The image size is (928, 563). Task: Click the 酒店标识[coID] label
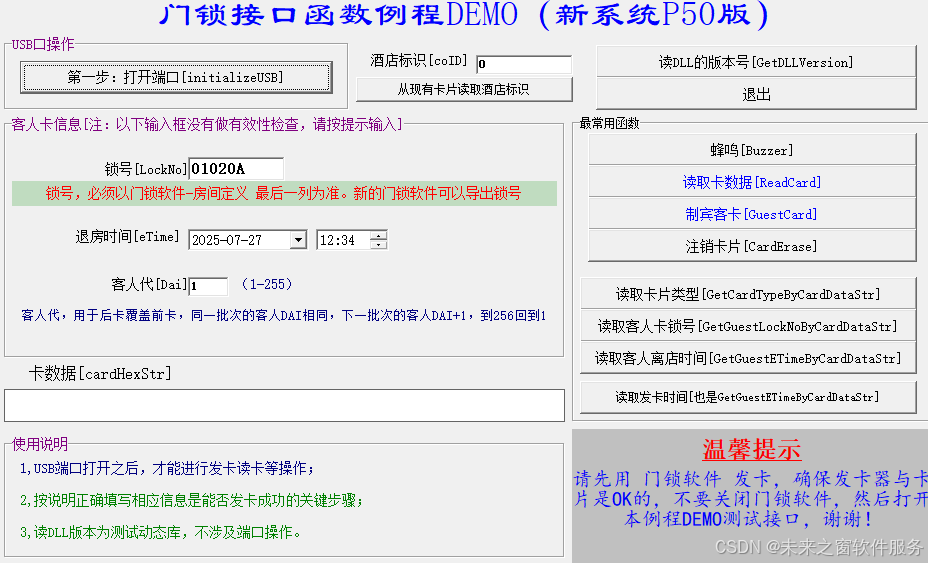418,60
